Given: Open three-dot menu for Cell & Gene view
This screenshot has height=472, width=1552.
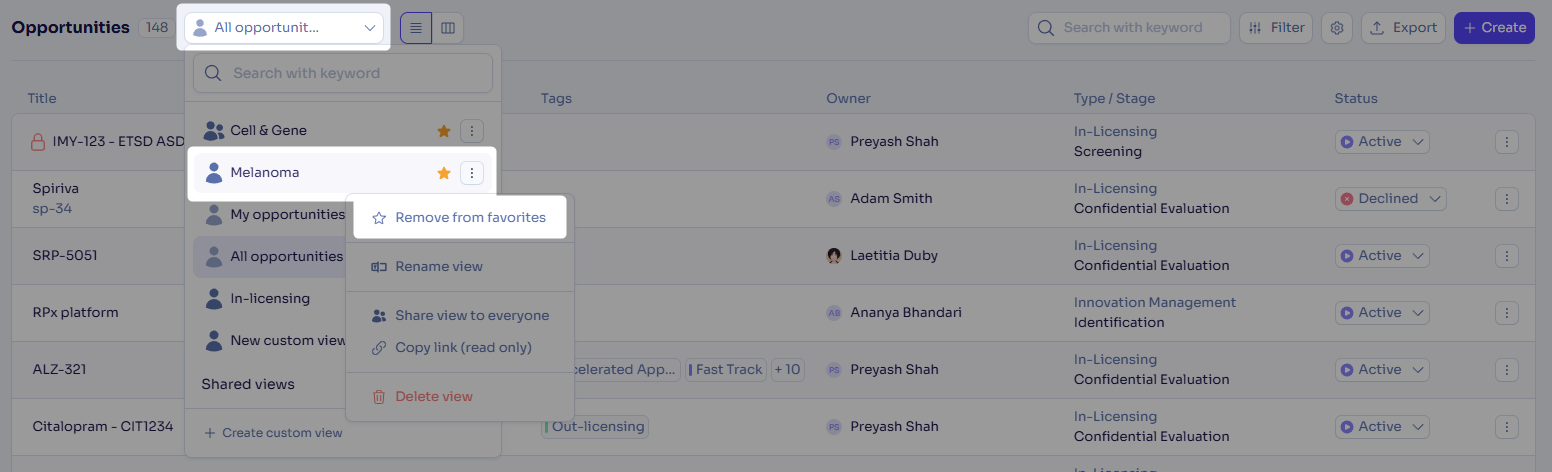Looking at the screenshot, I should 472,131.
